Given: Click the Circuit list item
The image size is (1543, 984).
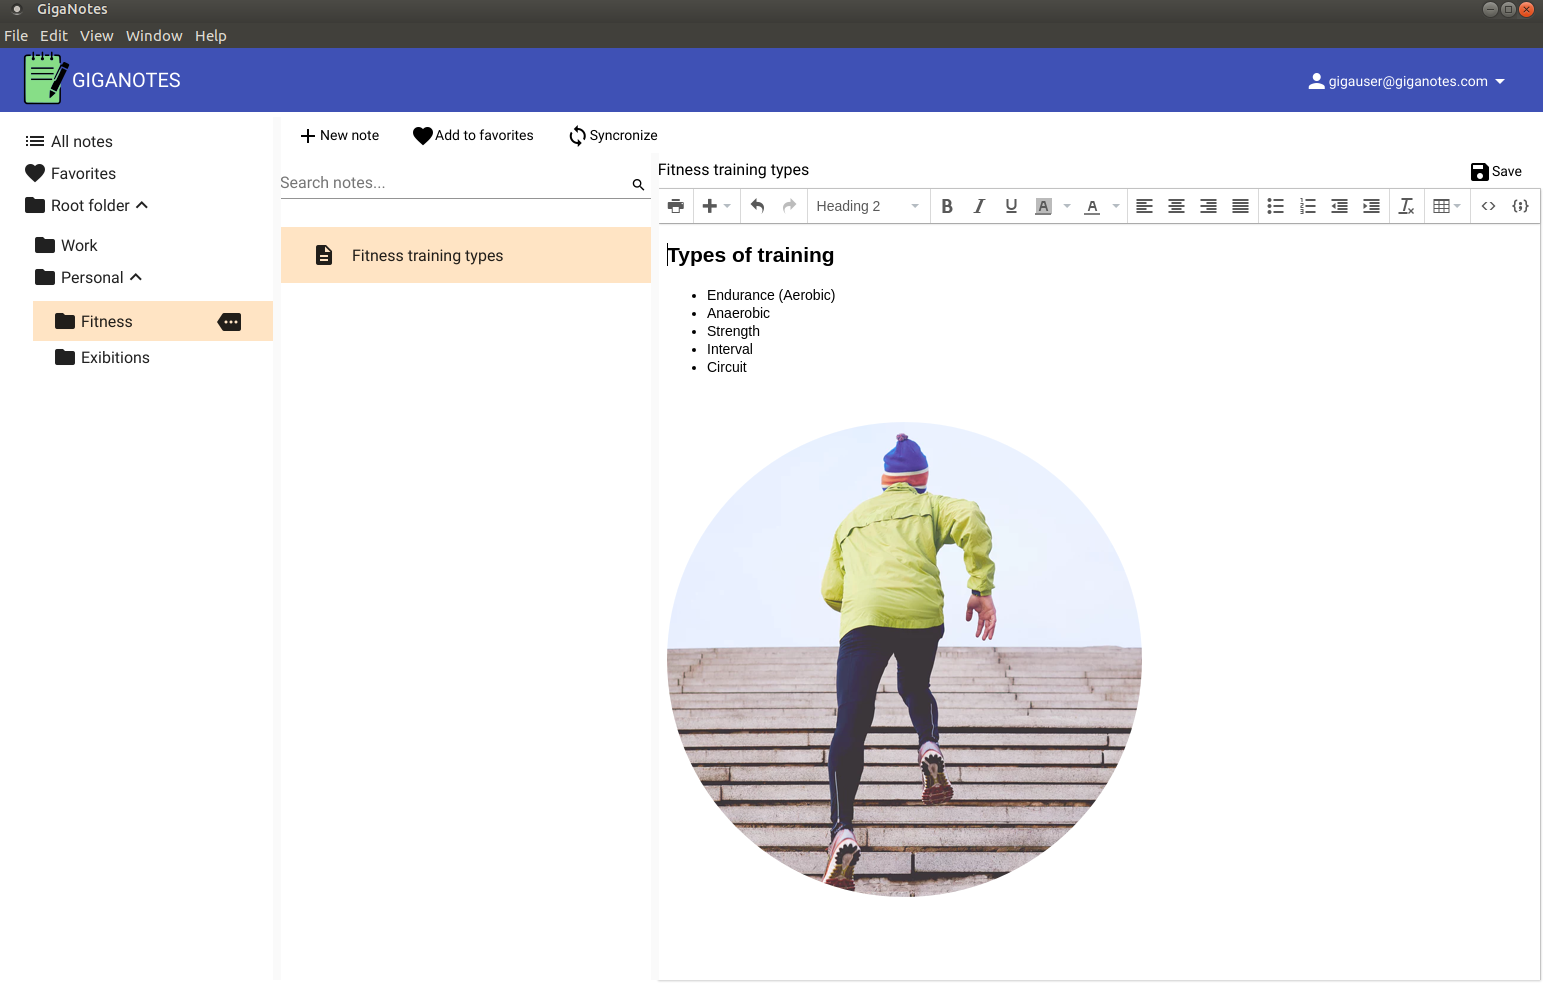Looking at the screenshot, I should click(727, 367).
